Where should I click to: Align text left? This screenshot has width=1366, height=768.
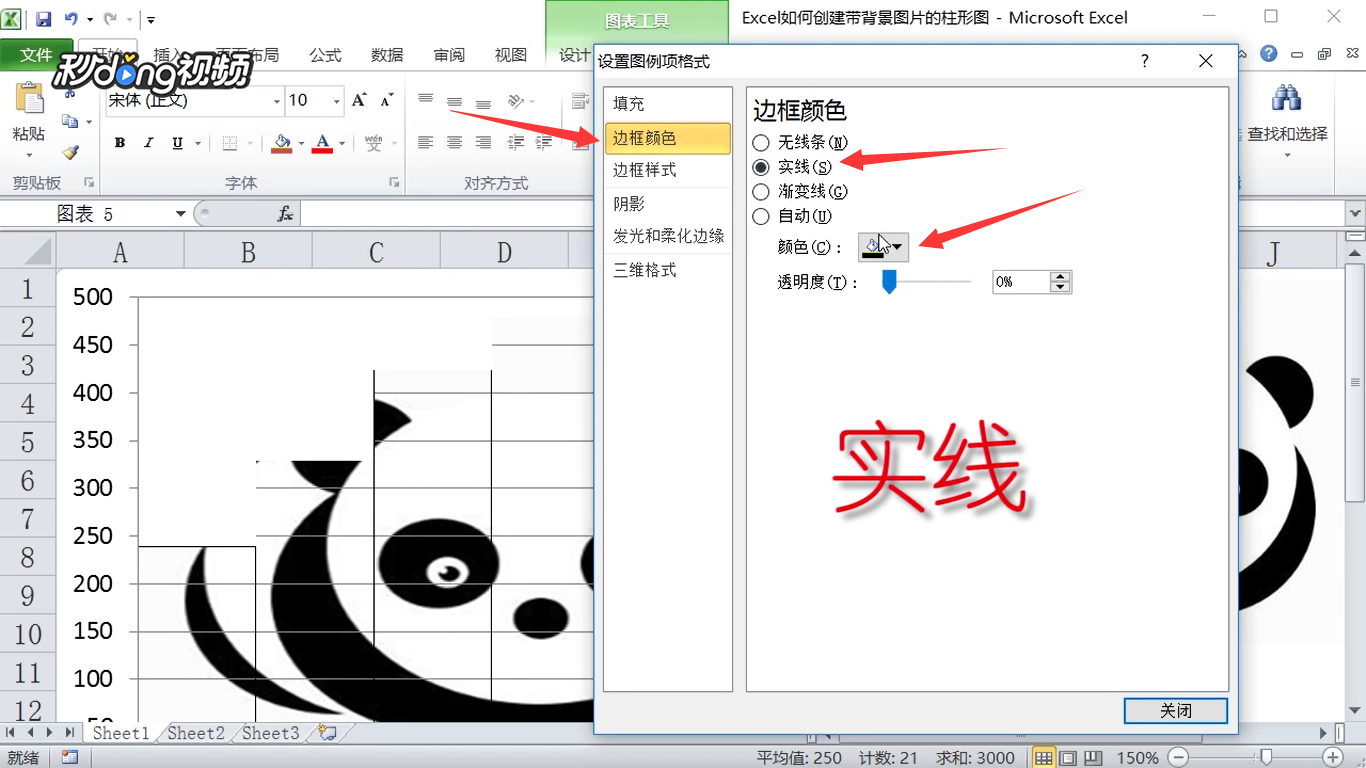coord(425,143)
